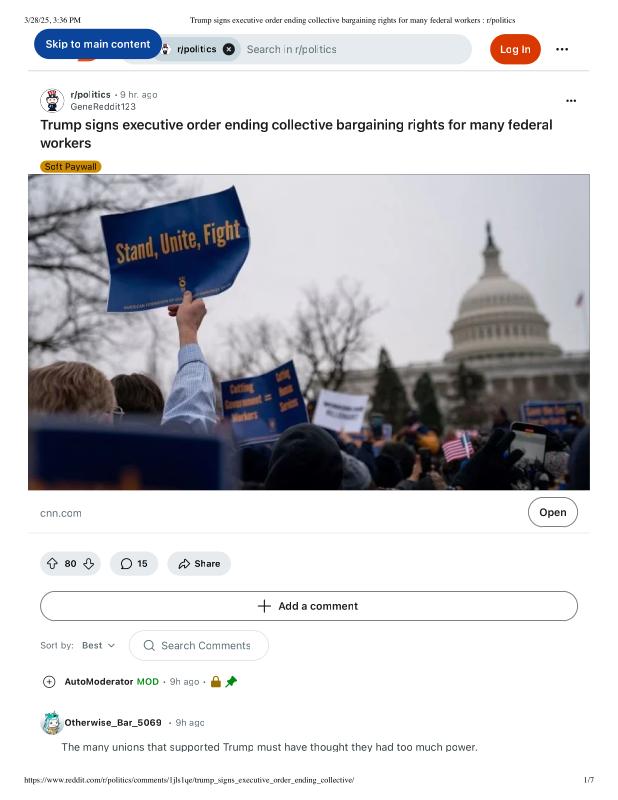Upvote the Trump executive order post
Screen dimensions: 618x800
pos(53,564)
